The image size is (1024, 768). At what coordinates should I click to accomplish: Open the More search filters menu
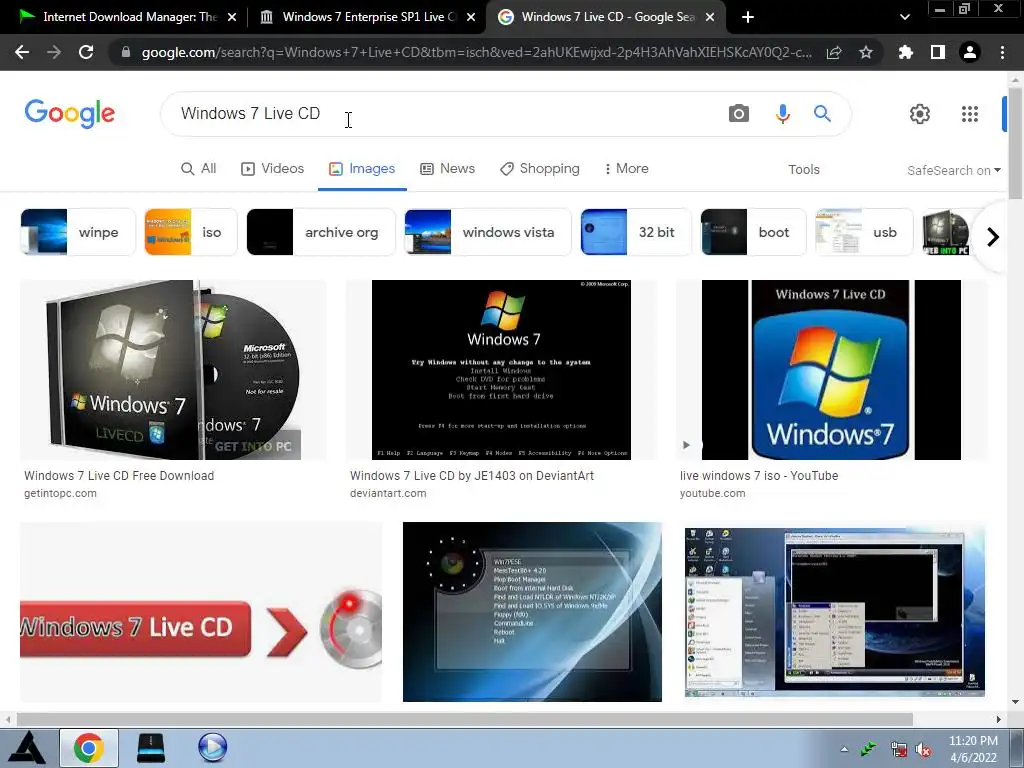pos(626,168)
